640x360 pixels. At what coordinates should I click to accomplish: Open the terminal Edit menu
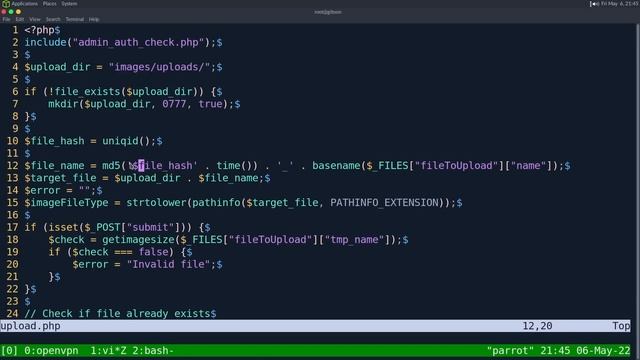point(20,19)
